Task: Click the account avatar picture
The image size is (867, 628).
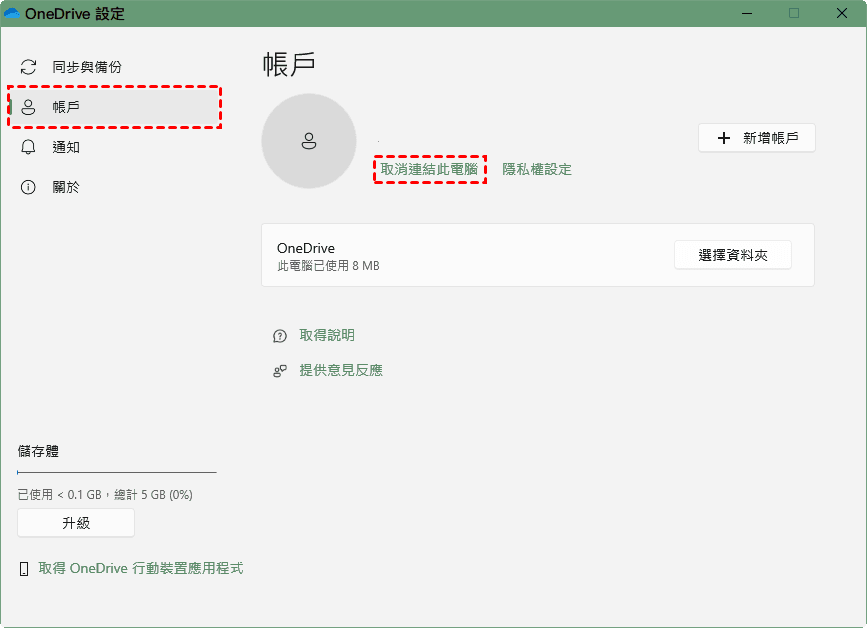Action: [x=309, y=141]
